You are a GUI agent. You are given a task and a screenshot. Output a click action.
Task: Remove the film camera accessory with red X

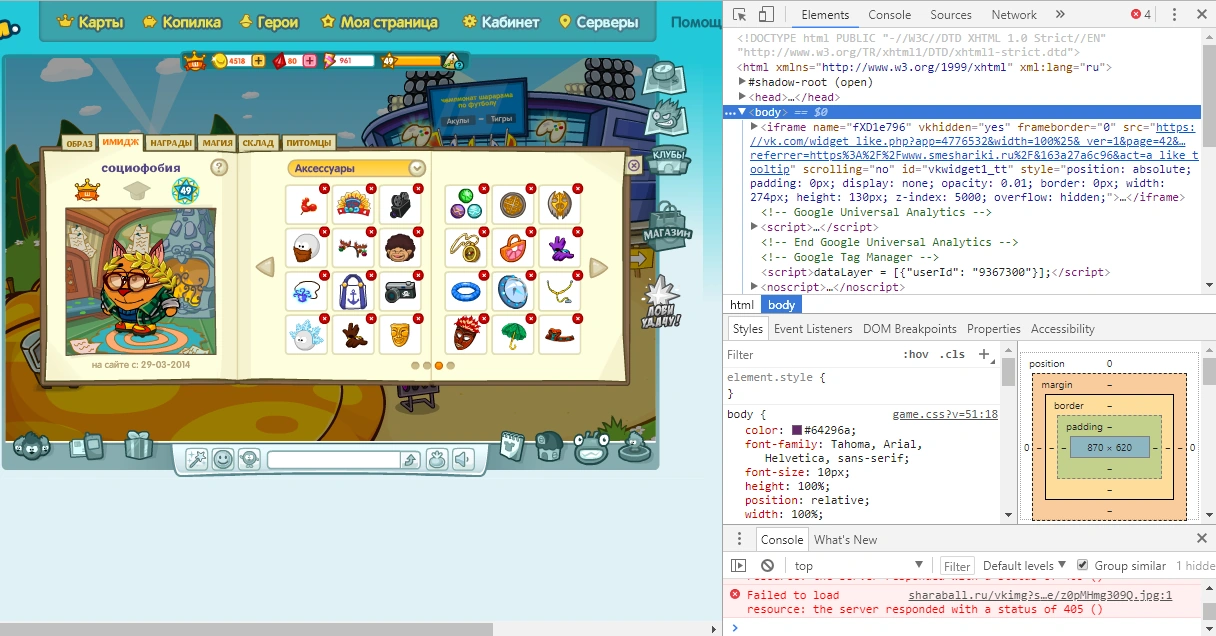(x=418, y=189)
